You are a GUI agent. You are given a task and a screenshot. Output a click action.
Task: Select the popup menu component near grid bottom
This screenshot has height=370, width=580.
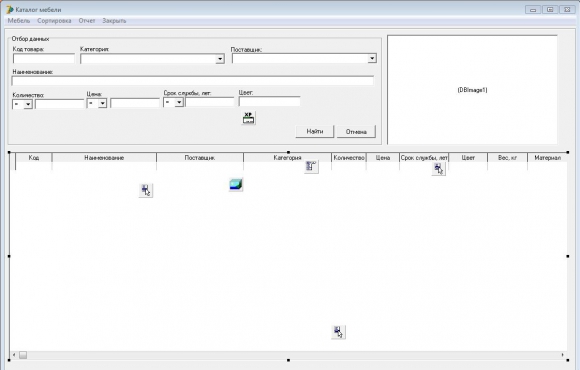coord(338,332)
